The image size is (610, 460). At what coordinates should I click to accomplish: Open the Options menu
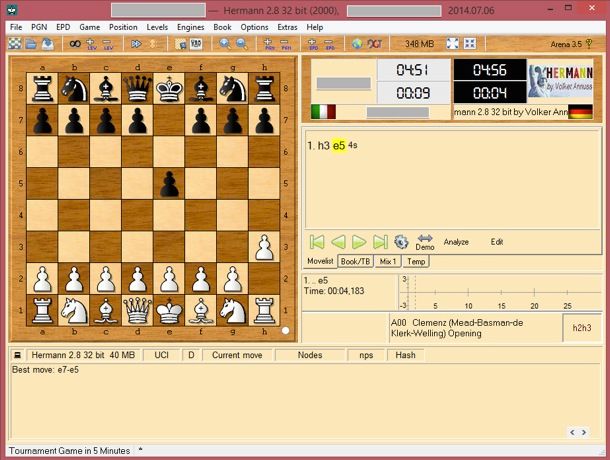[254, 27]
